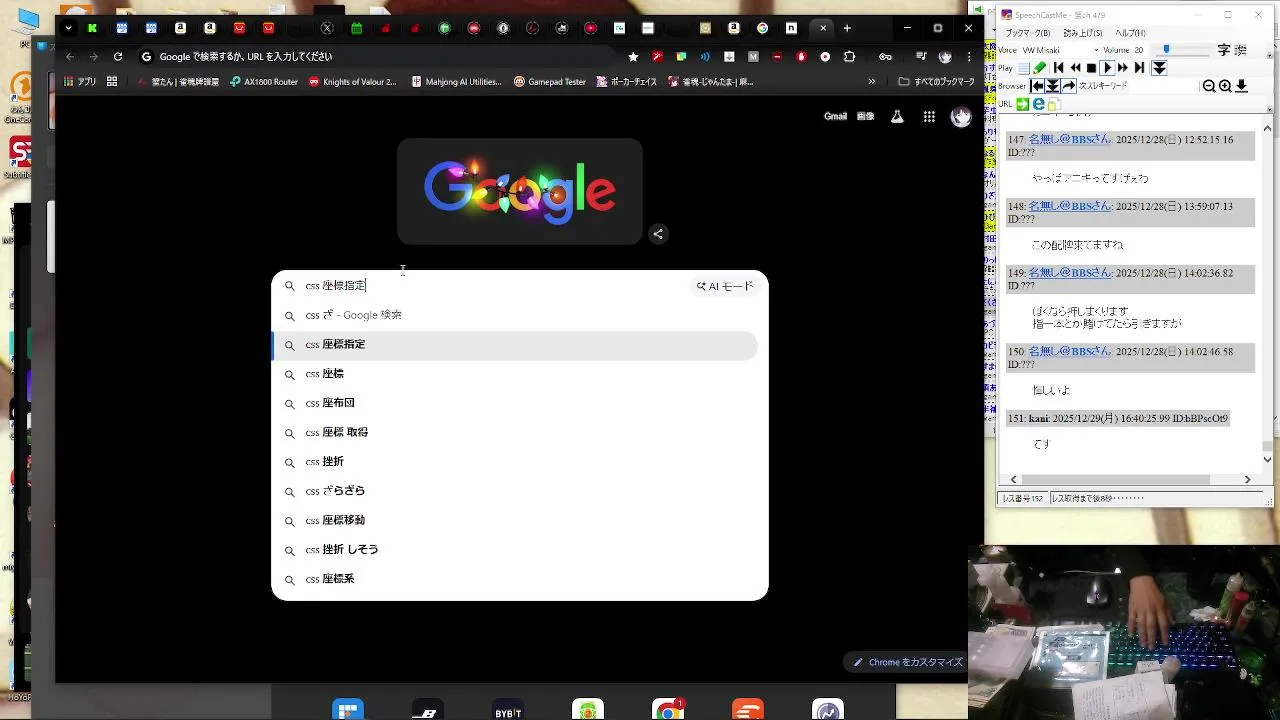Switch to the Notion tab
The height and width of the screenshot is (720, 1280).
792,28
